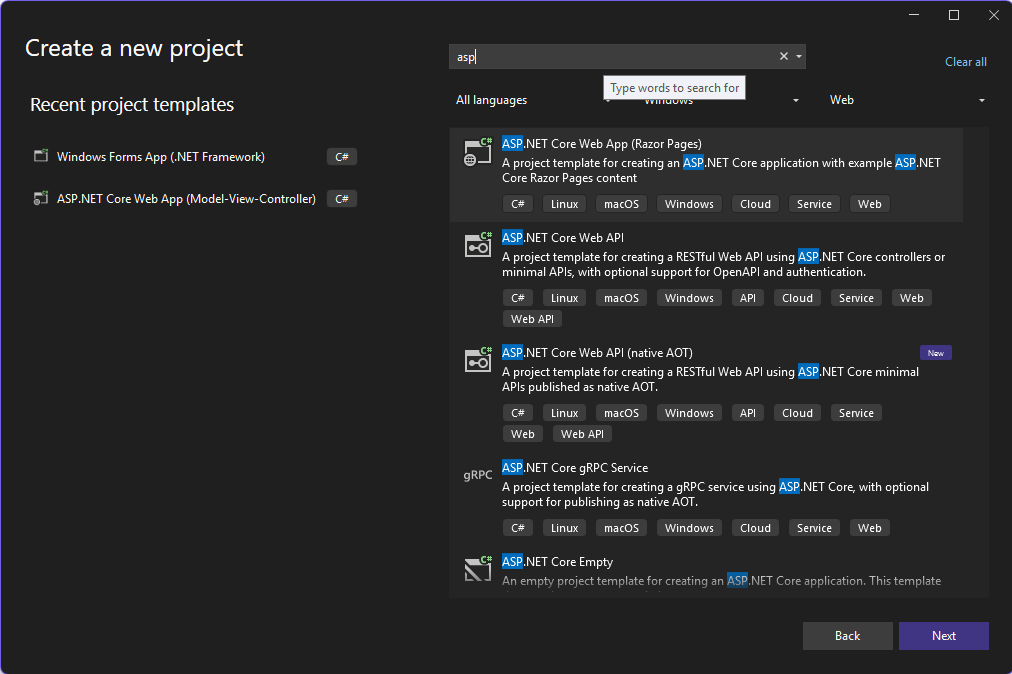
Task: Select the ASP.NET Core Web API (native AOT) title
Action: pos(597,352)
